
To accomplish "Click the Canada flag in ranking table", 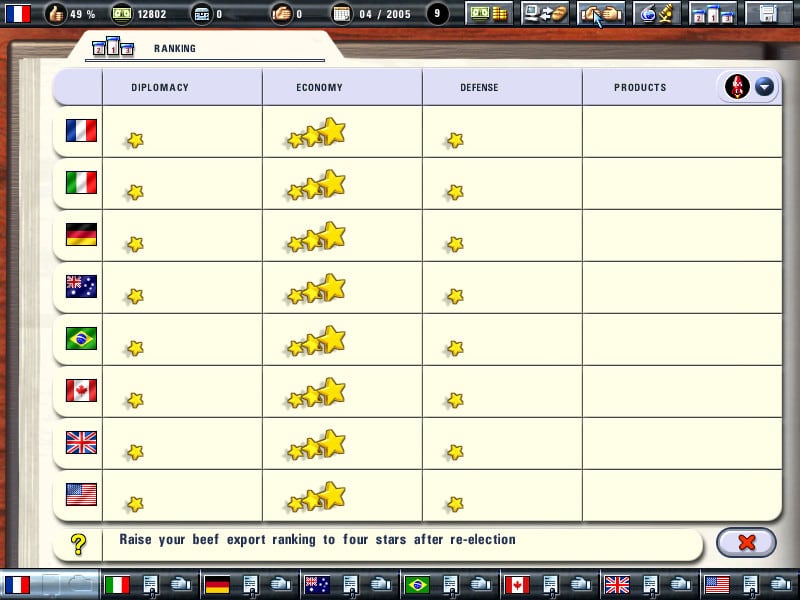I will click(x=81, y=390).
